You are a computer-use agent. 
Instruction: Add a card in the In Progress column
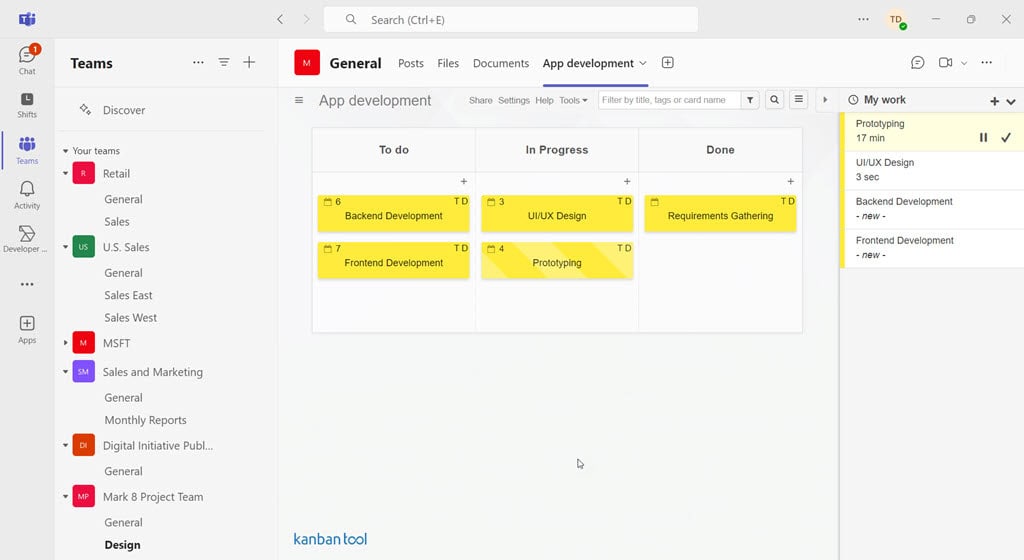627,181
